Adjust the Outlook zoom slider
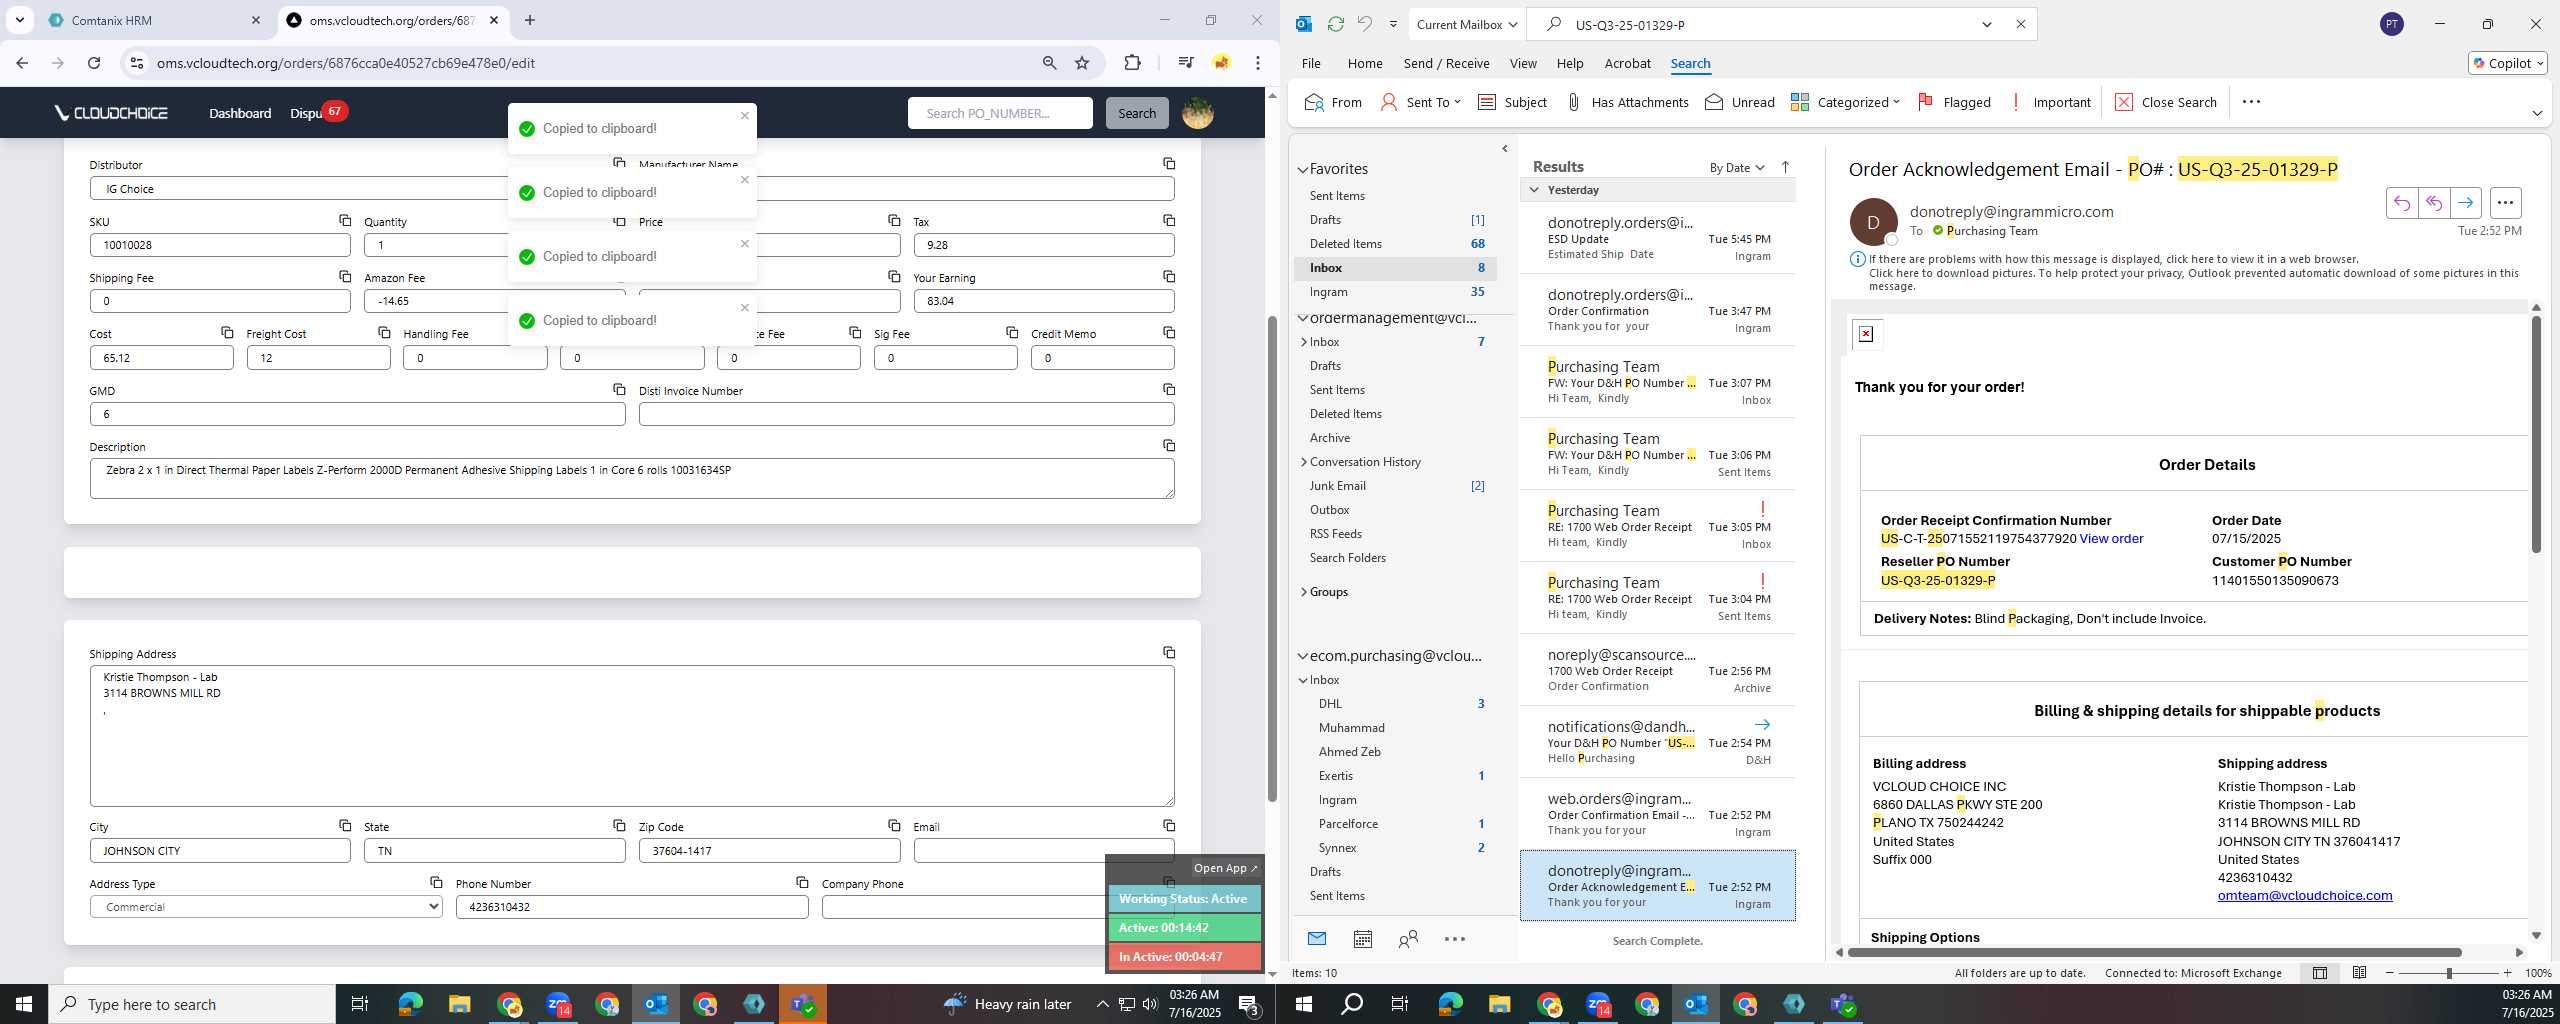 coord(2448,973)
